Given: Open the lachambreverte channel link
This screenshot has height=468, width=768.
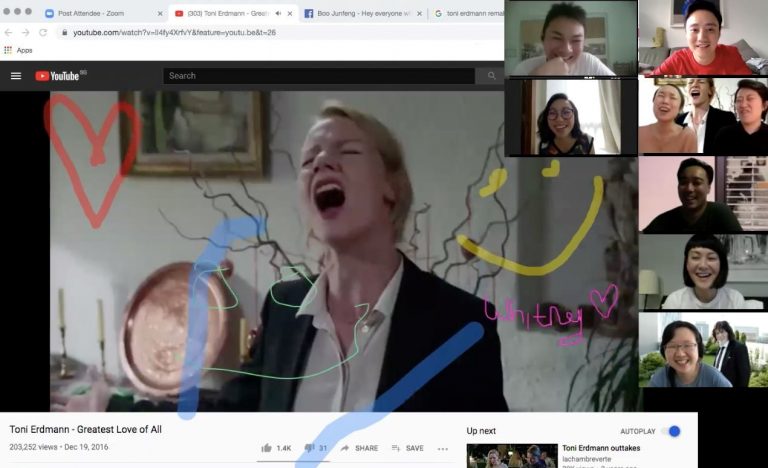Looking at the screenshot, I should [x=586, y=459].
